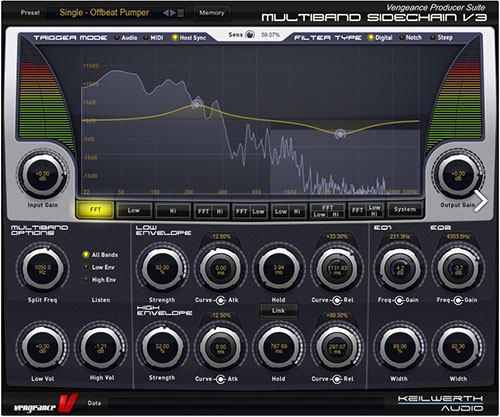The height and width of the screenshot is (417, 500).
Task: Click the EQ2 Freq/Gain knob
Action: [x=458, y=269]
